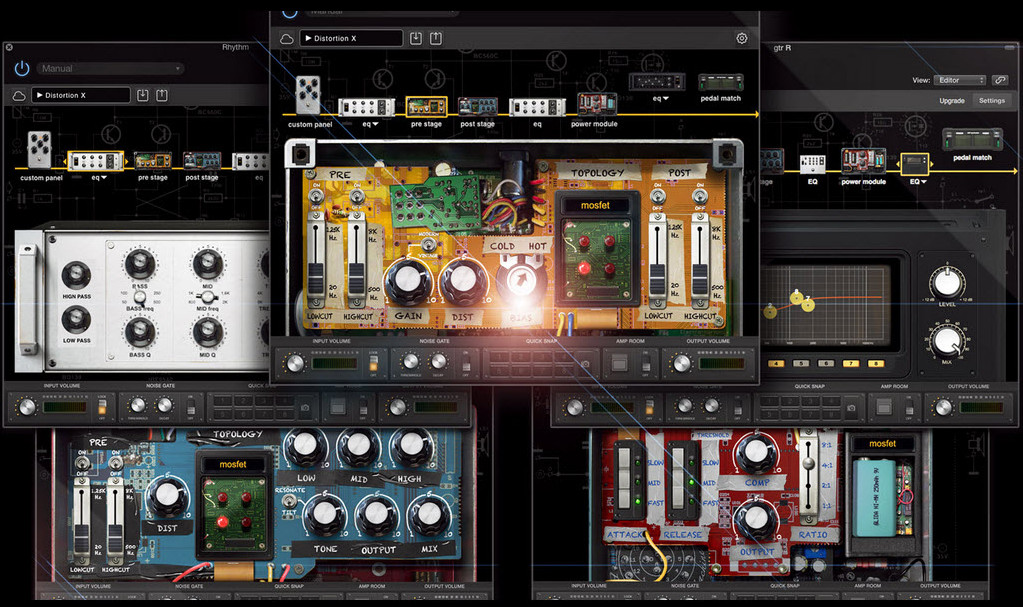Click export preset icon in center window

point(436,39)
